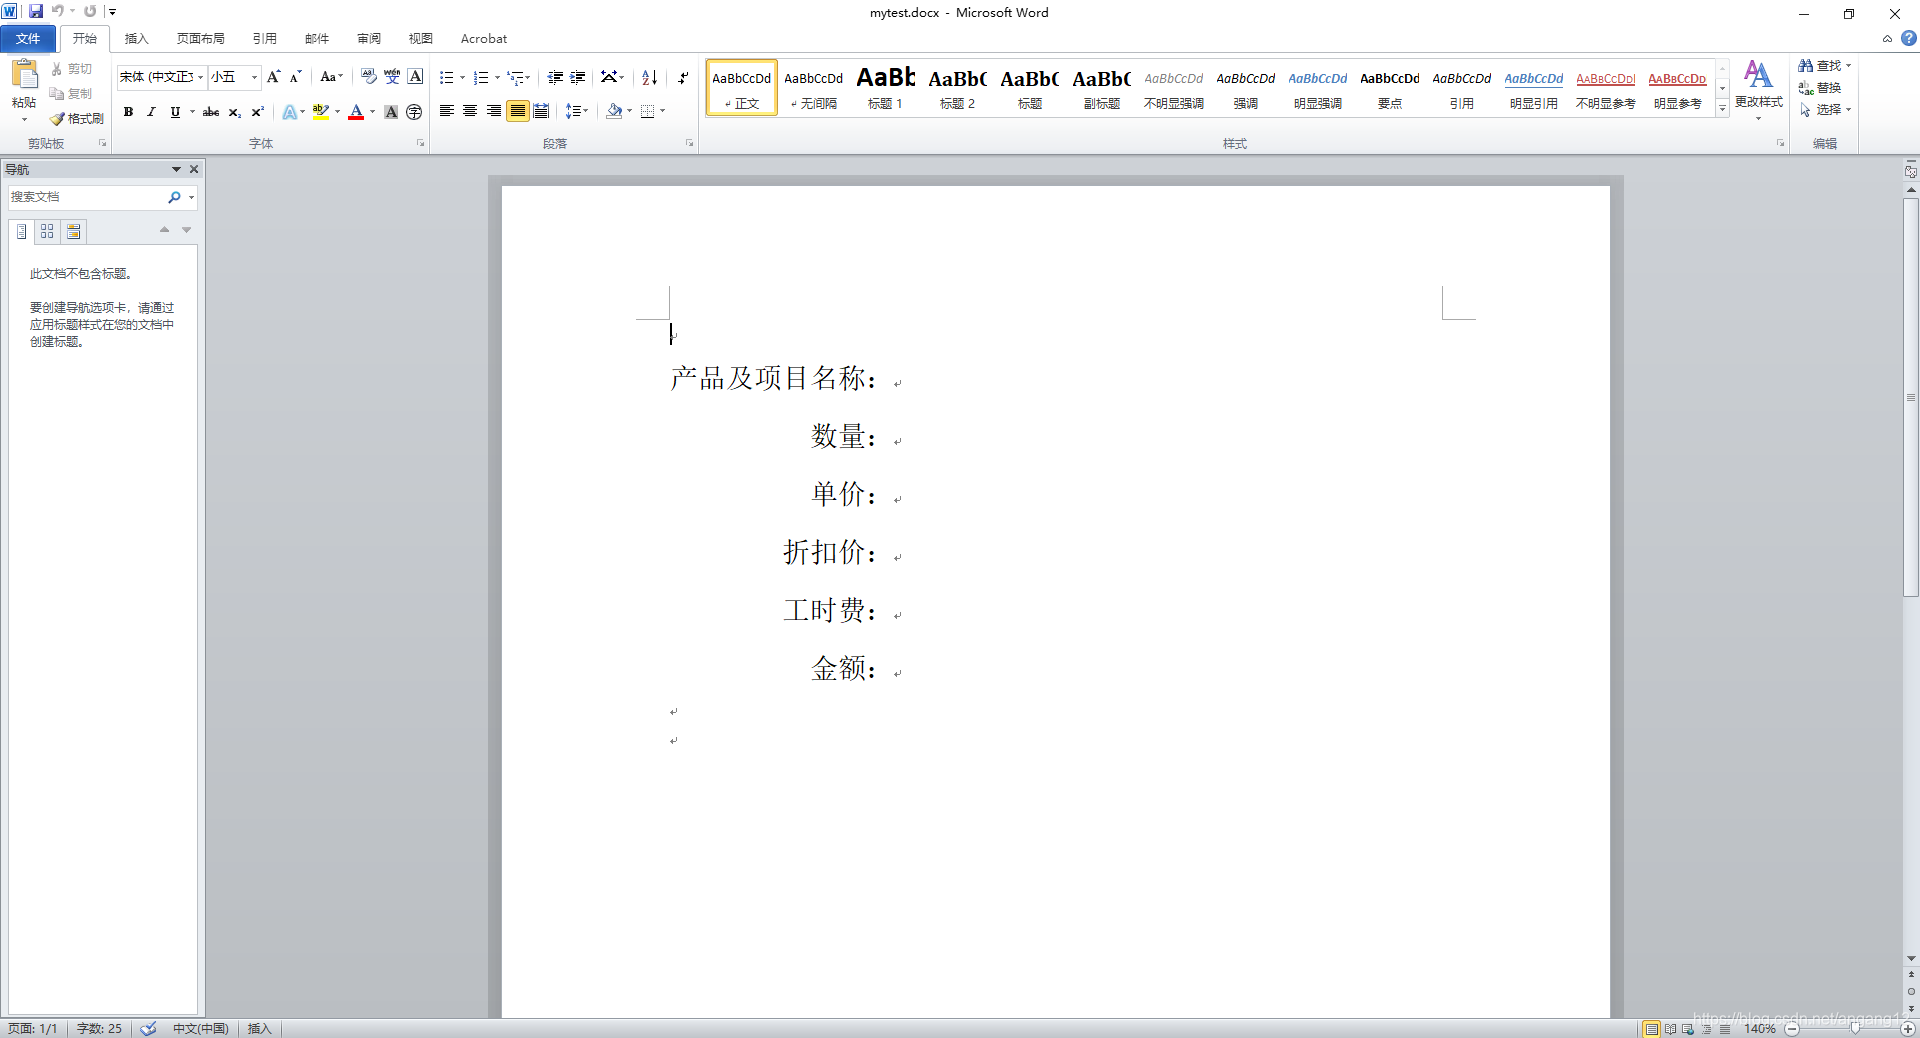The width and height of the screenshot is (1920, 1038).
Task: Click the Character Border icon
Action: [415, 77]
